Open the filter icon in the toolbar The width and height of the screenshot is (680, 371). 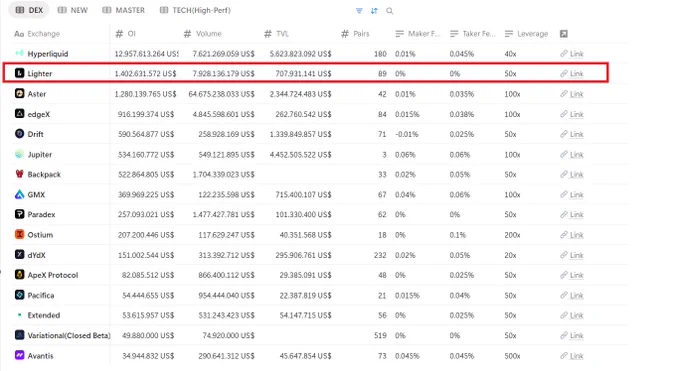click(359, 11)
